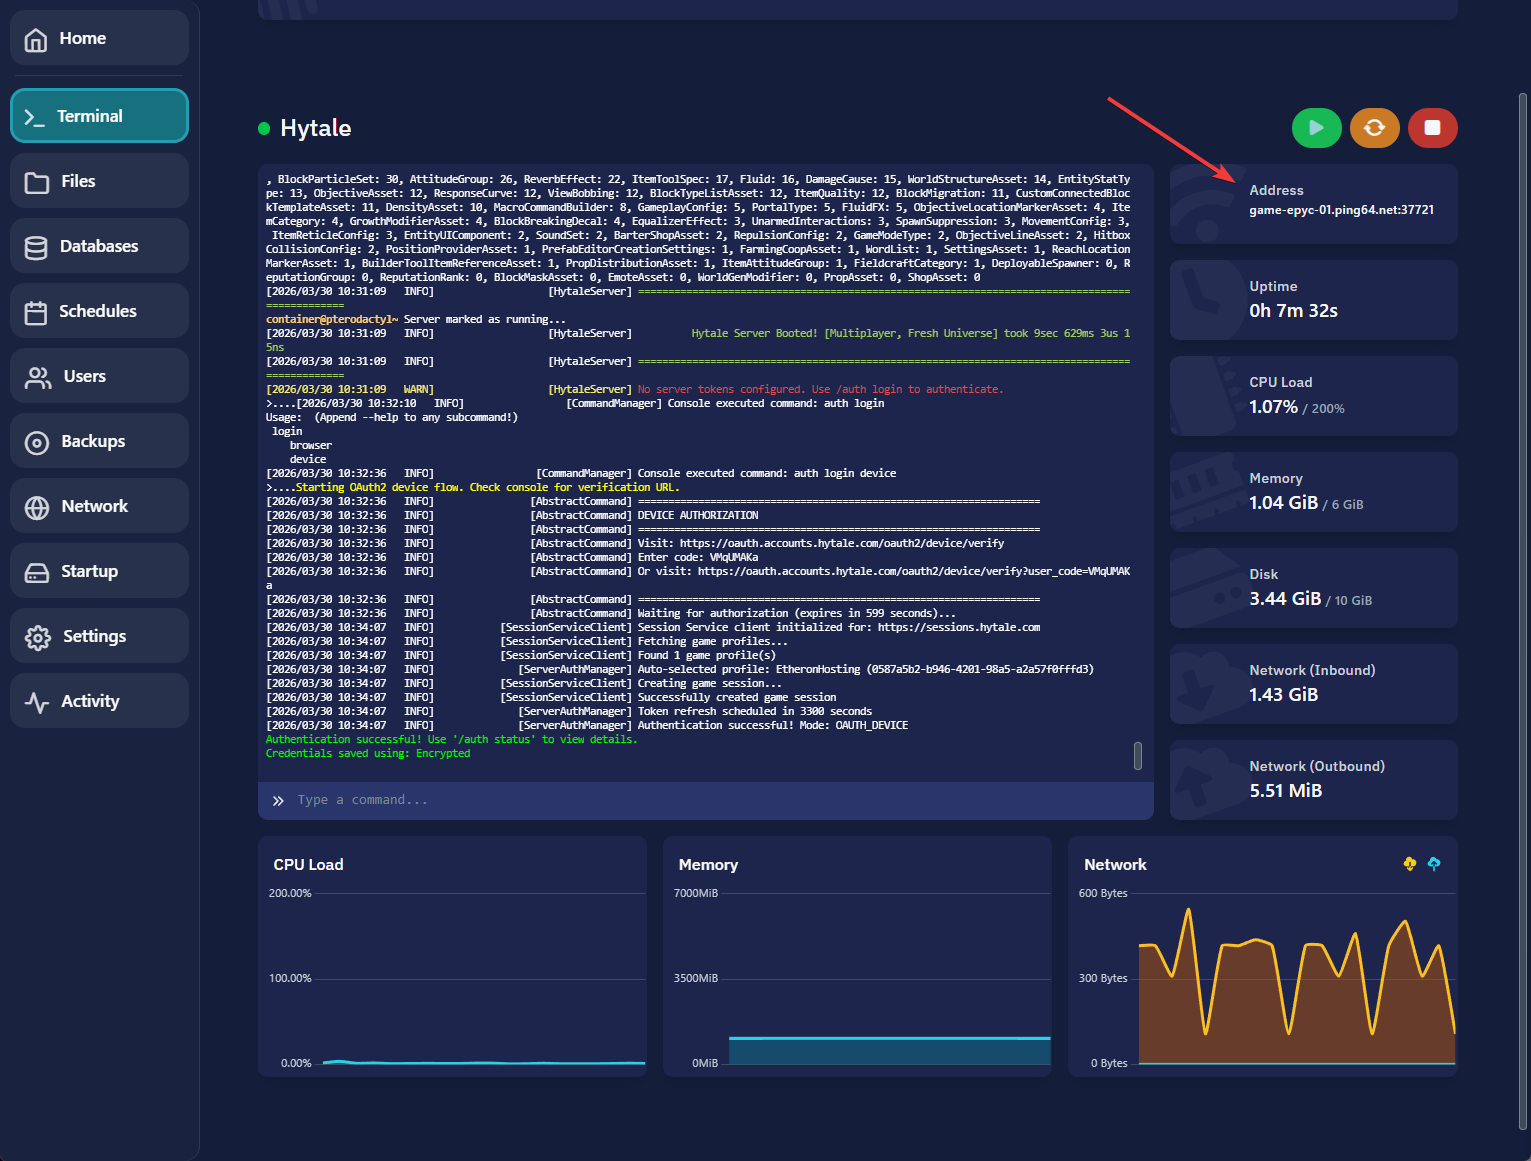1531x1161 pixels.
Task: Open the Backups section
Action: coord(99,441)
